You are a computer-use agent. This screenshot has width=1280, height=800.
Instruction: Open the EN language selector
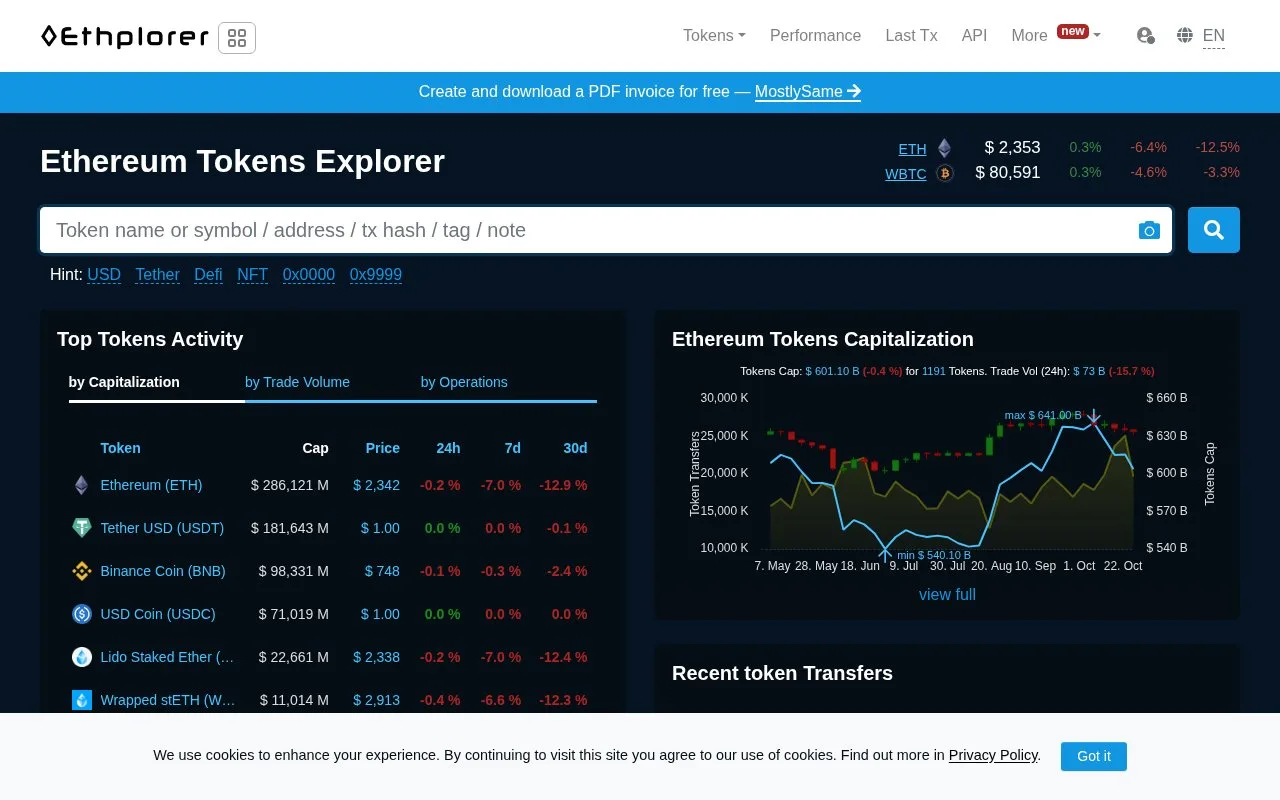point(1213,36)
